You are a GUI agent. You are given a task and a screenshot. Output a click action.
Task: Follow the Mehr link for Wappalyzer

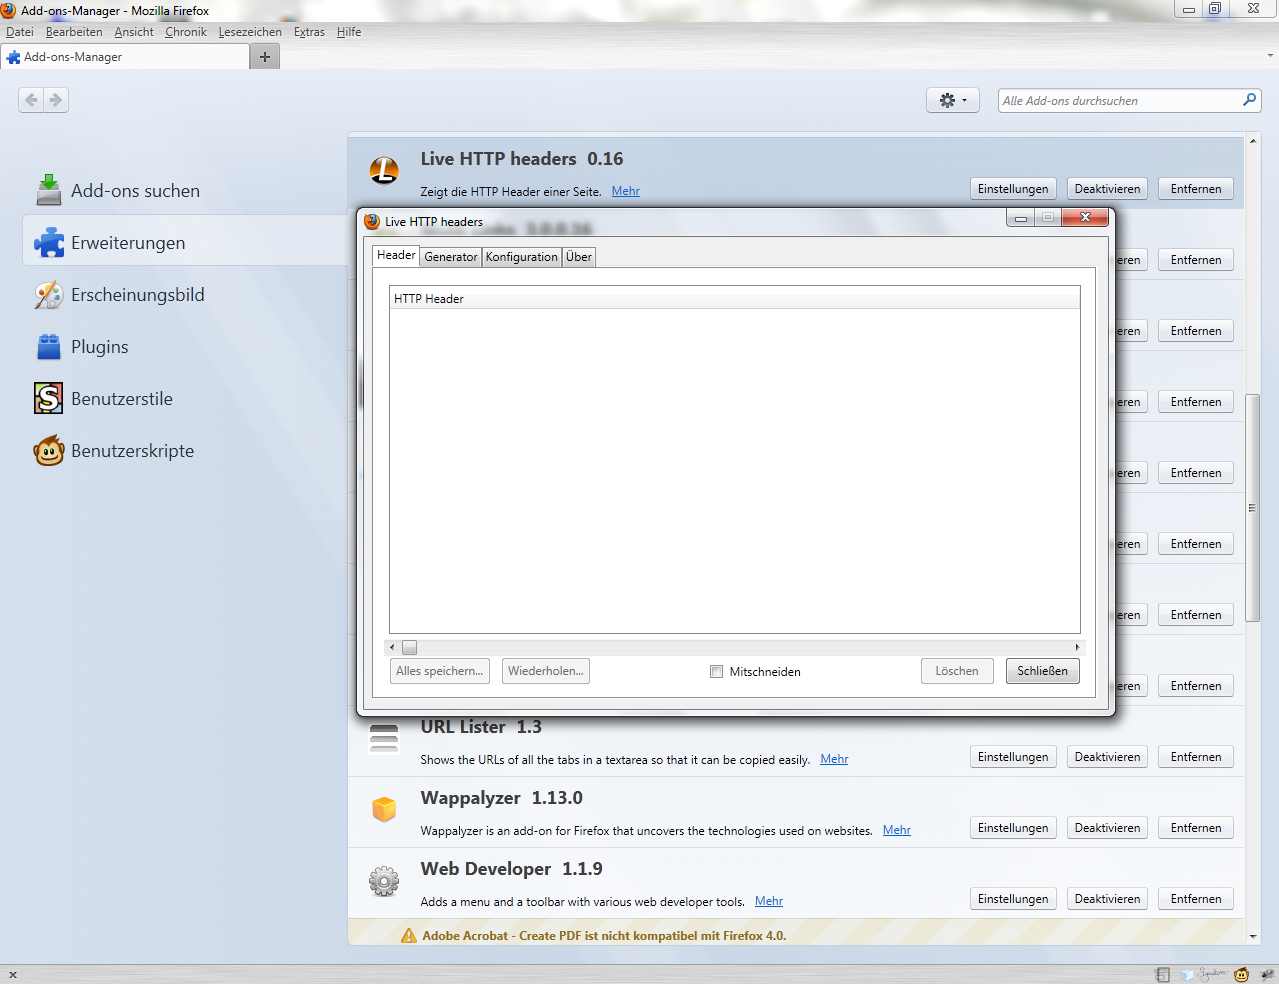pyautogui.click(x=896, y=830)
